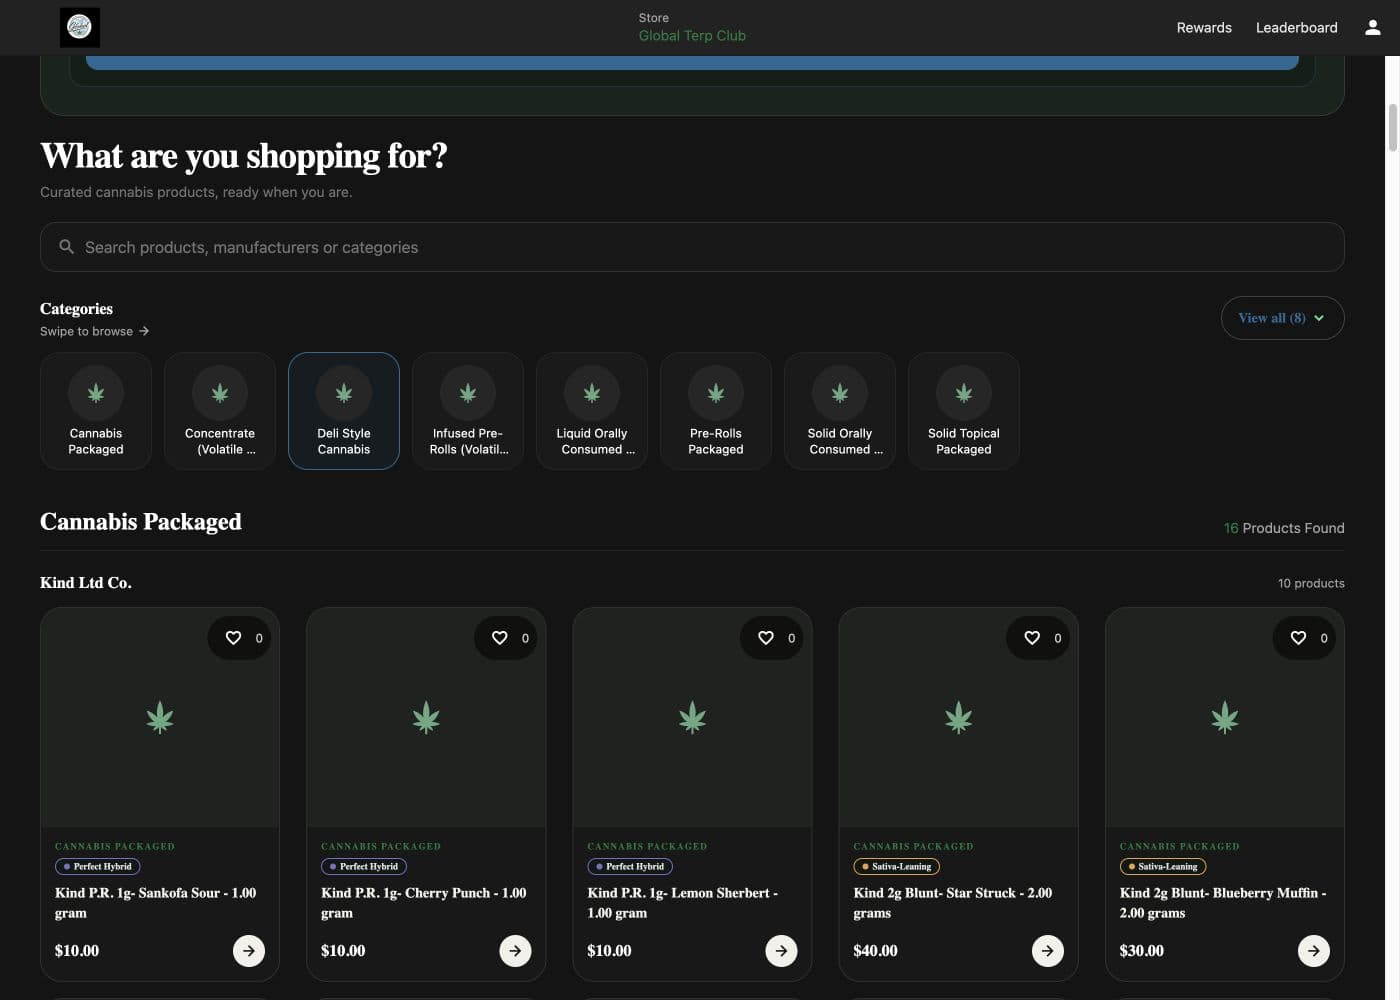This screenshot has width=1400, height=1000.
Task: Select the Deli Style Cannabis category
Action: coord(344,411)
